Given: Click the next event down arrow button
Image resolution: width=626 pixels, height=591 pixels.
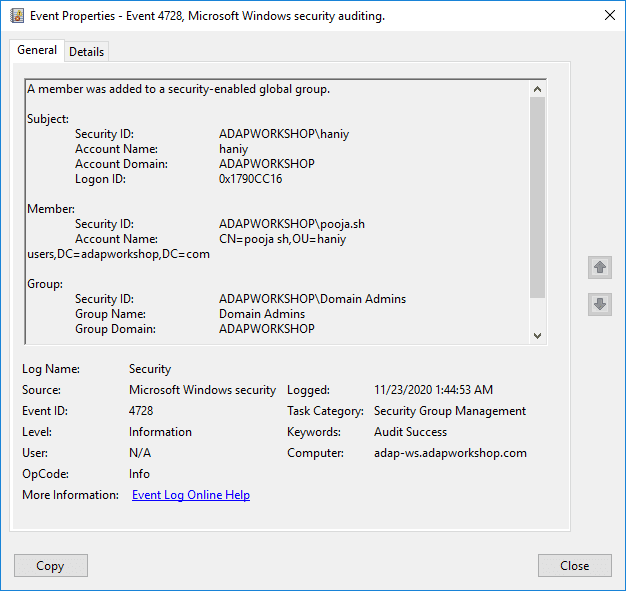Looking at the screenshot, I should pos(600,304).
